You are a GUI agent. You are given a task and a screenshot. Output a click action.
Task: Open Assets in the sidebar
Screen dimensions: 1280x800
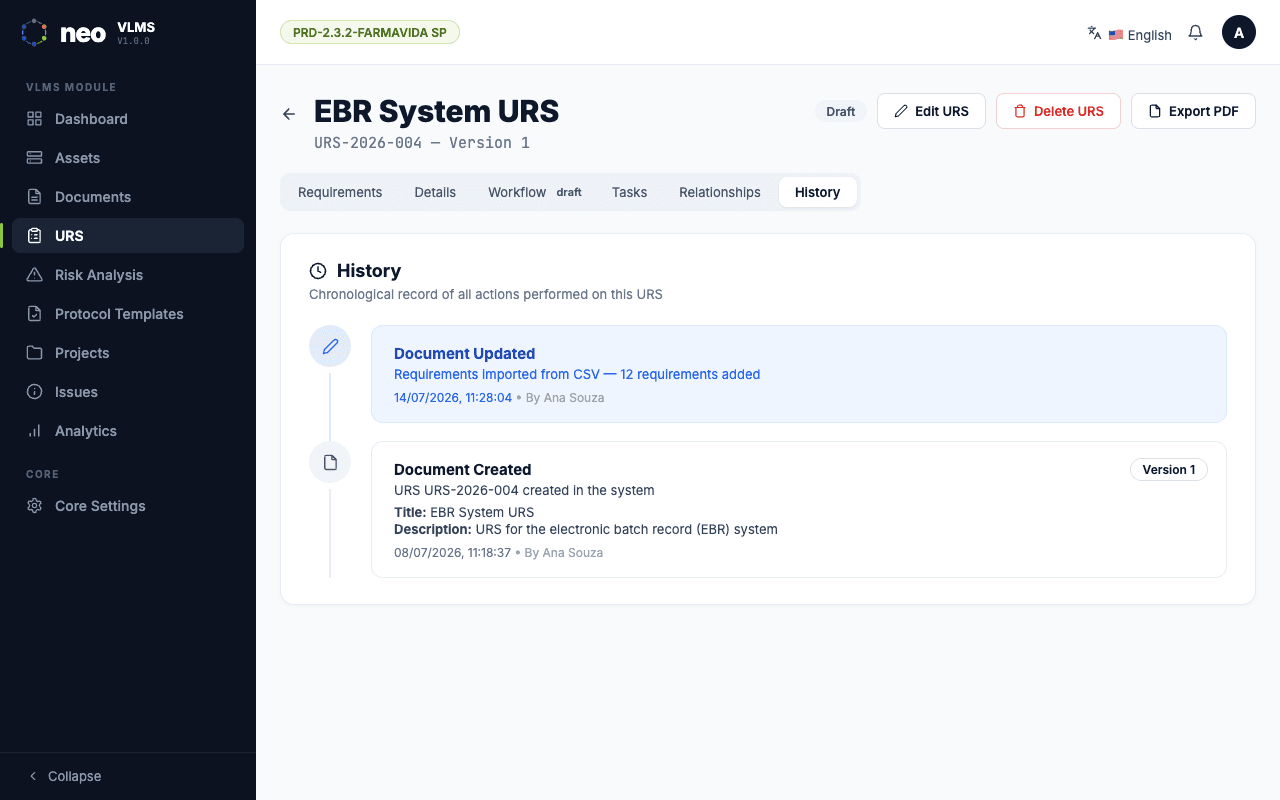pos(128,158)
